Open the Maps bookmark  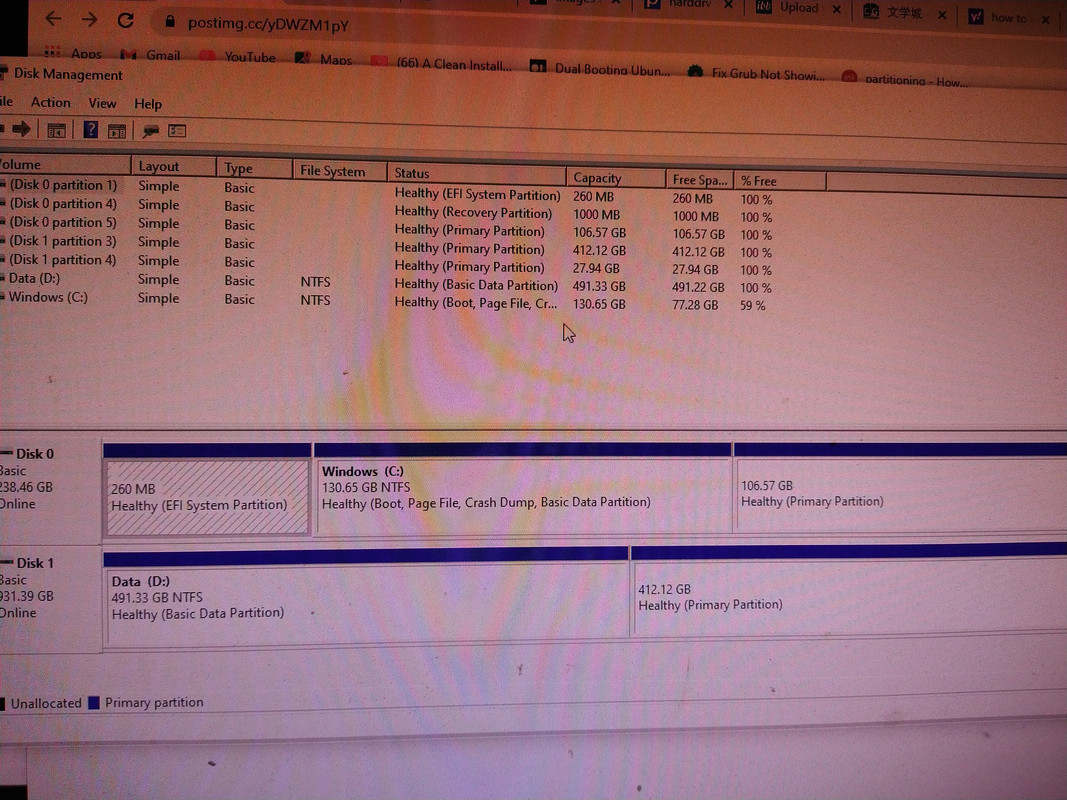point(323,59)
